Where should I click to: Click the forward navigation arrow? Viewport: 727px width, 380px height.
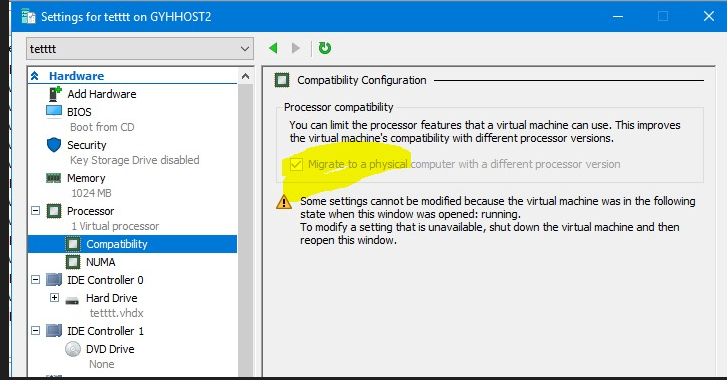[296, 48]
